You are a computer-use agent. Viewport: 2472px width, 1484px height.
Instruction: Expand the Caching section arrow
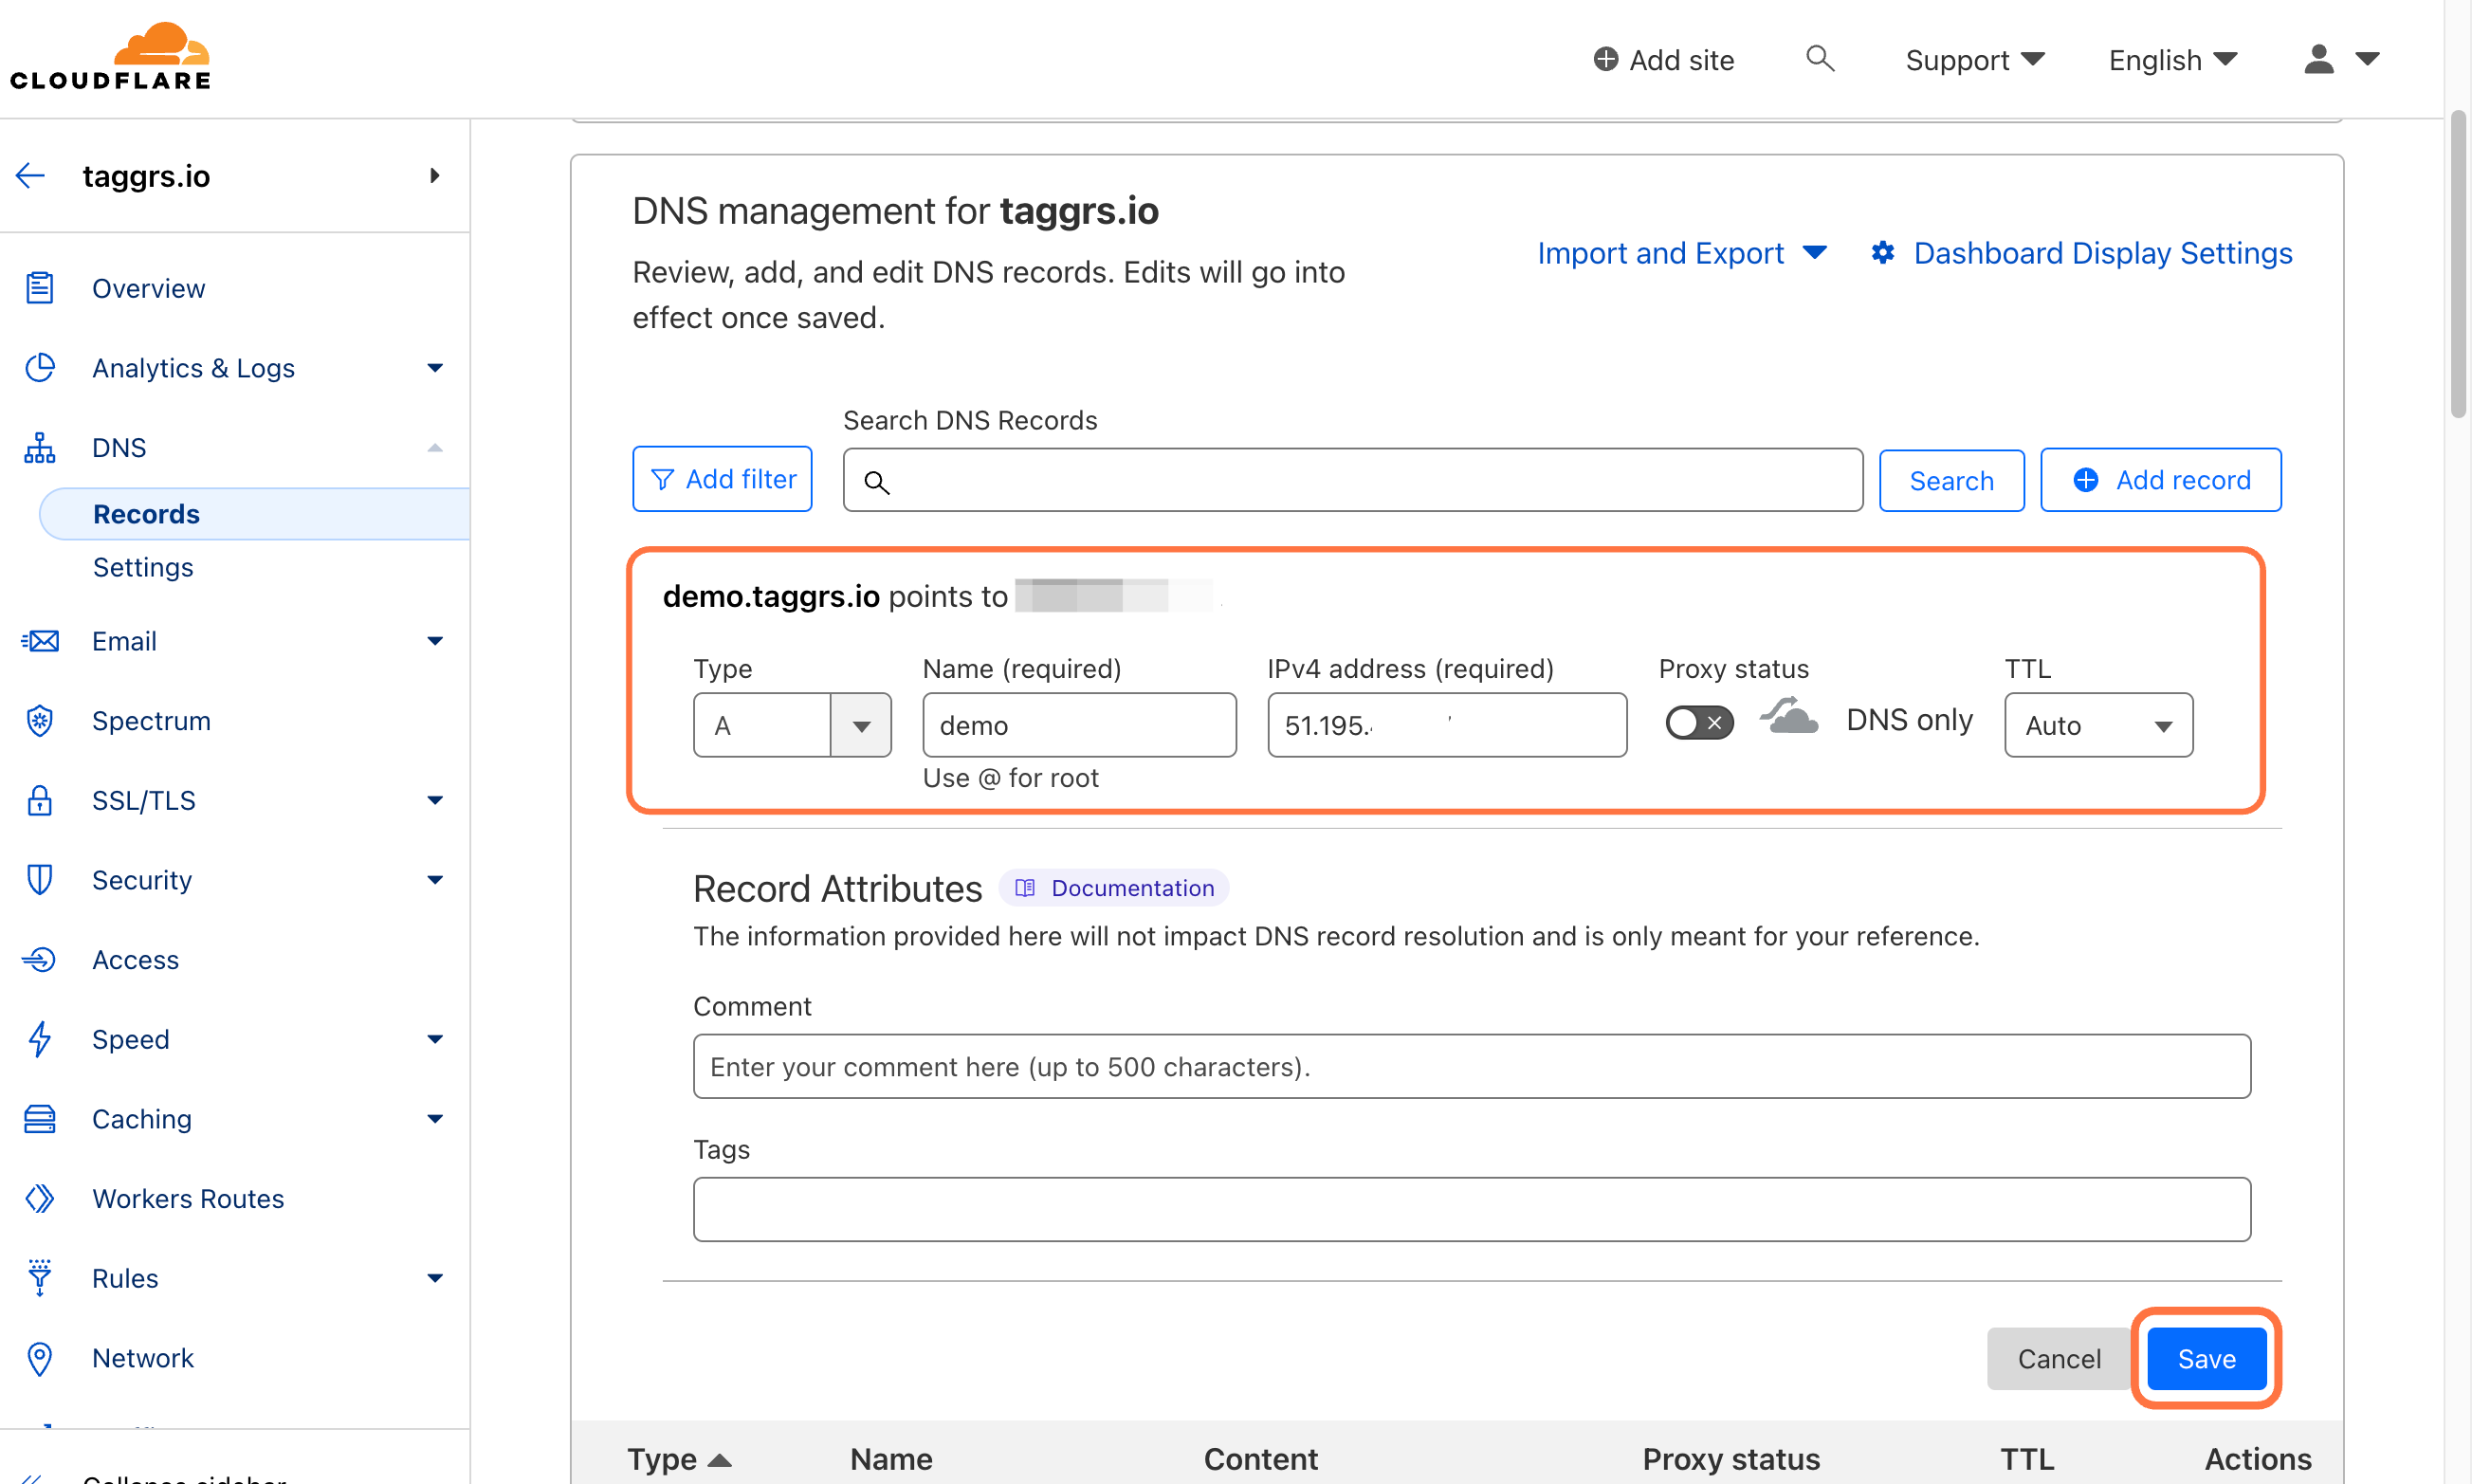[435, 1119]
